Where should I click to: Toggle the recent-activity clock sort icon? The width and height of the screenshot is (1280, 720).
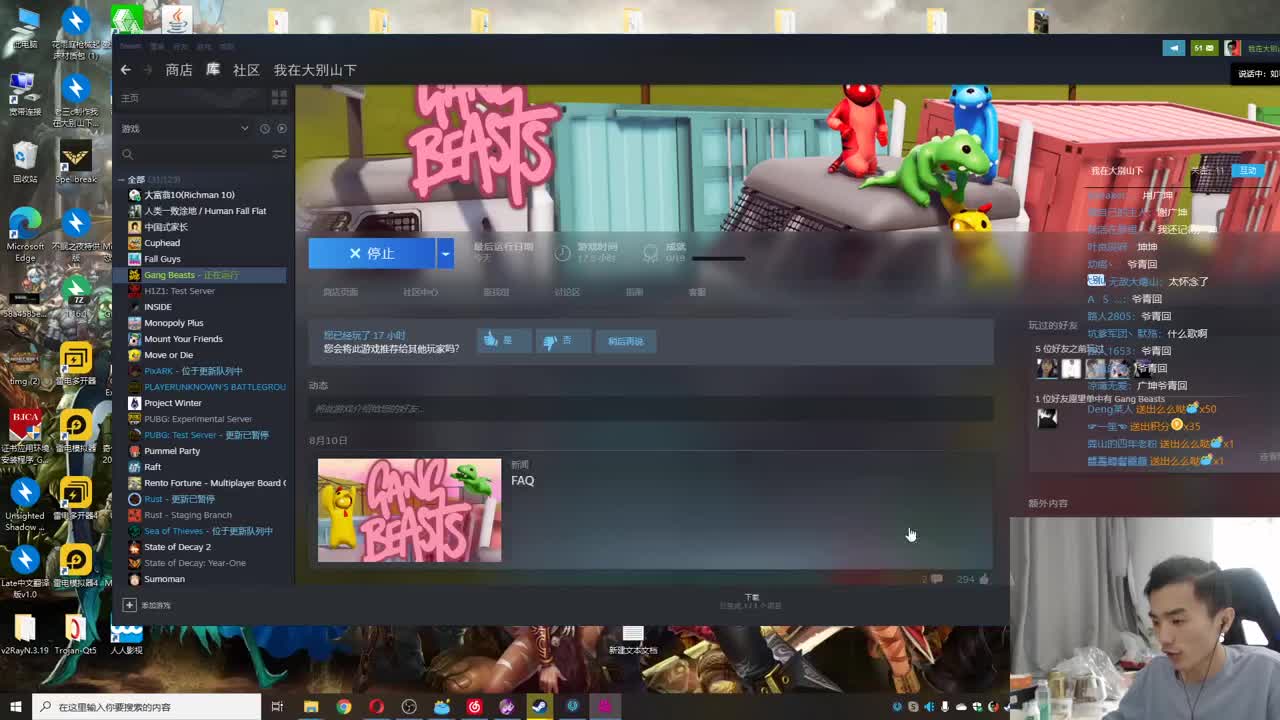coord(265,128)
